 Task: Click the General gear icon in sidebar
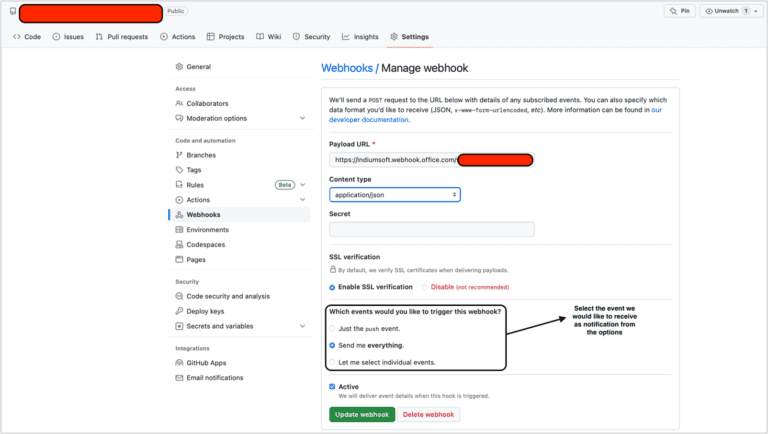coord(179,67)
